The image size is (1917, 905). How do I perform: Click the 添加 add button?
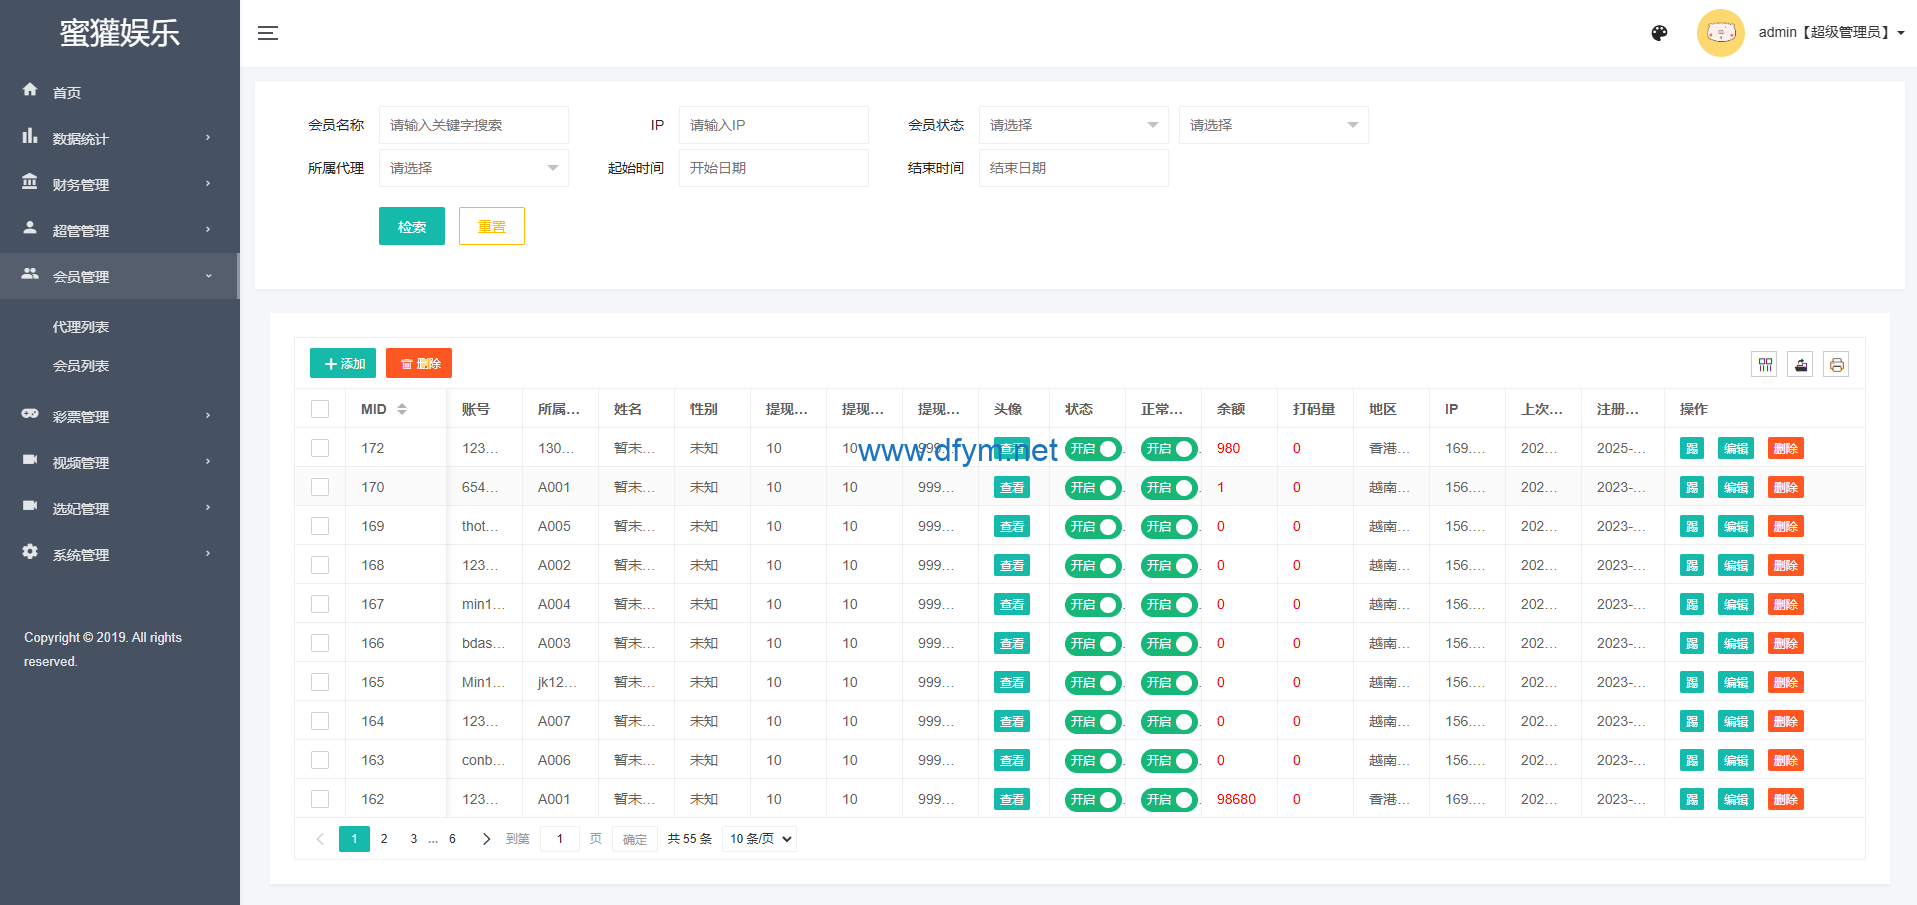[x=343, y=363]
